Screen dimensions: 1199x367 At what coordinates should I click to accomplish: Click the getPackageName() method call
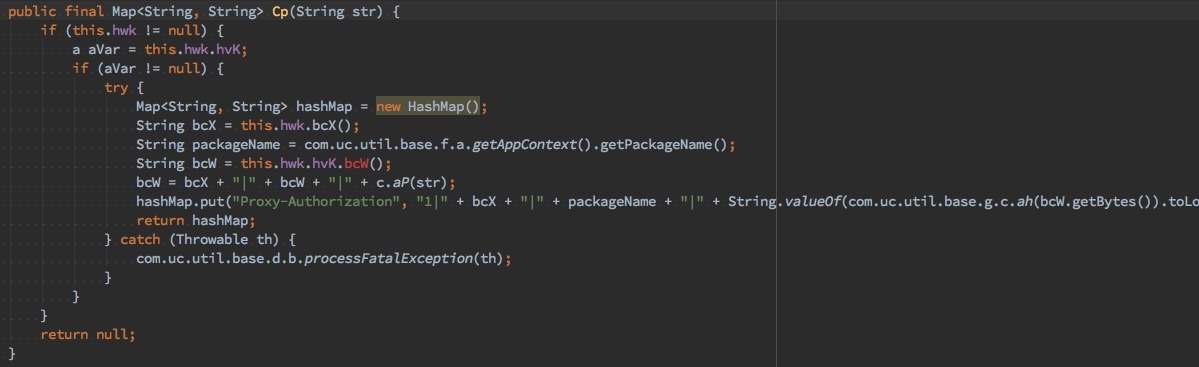point(664,145)
